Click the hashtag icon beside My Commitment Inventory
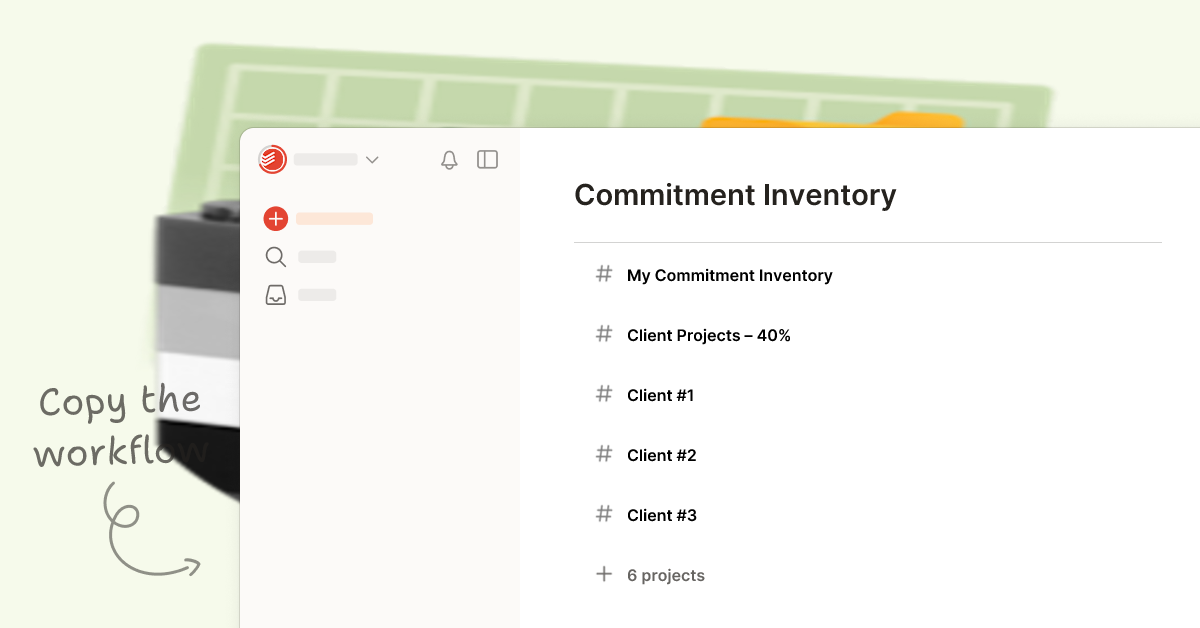This screenshot has width=1200, height=628. [x=604, y=274]
